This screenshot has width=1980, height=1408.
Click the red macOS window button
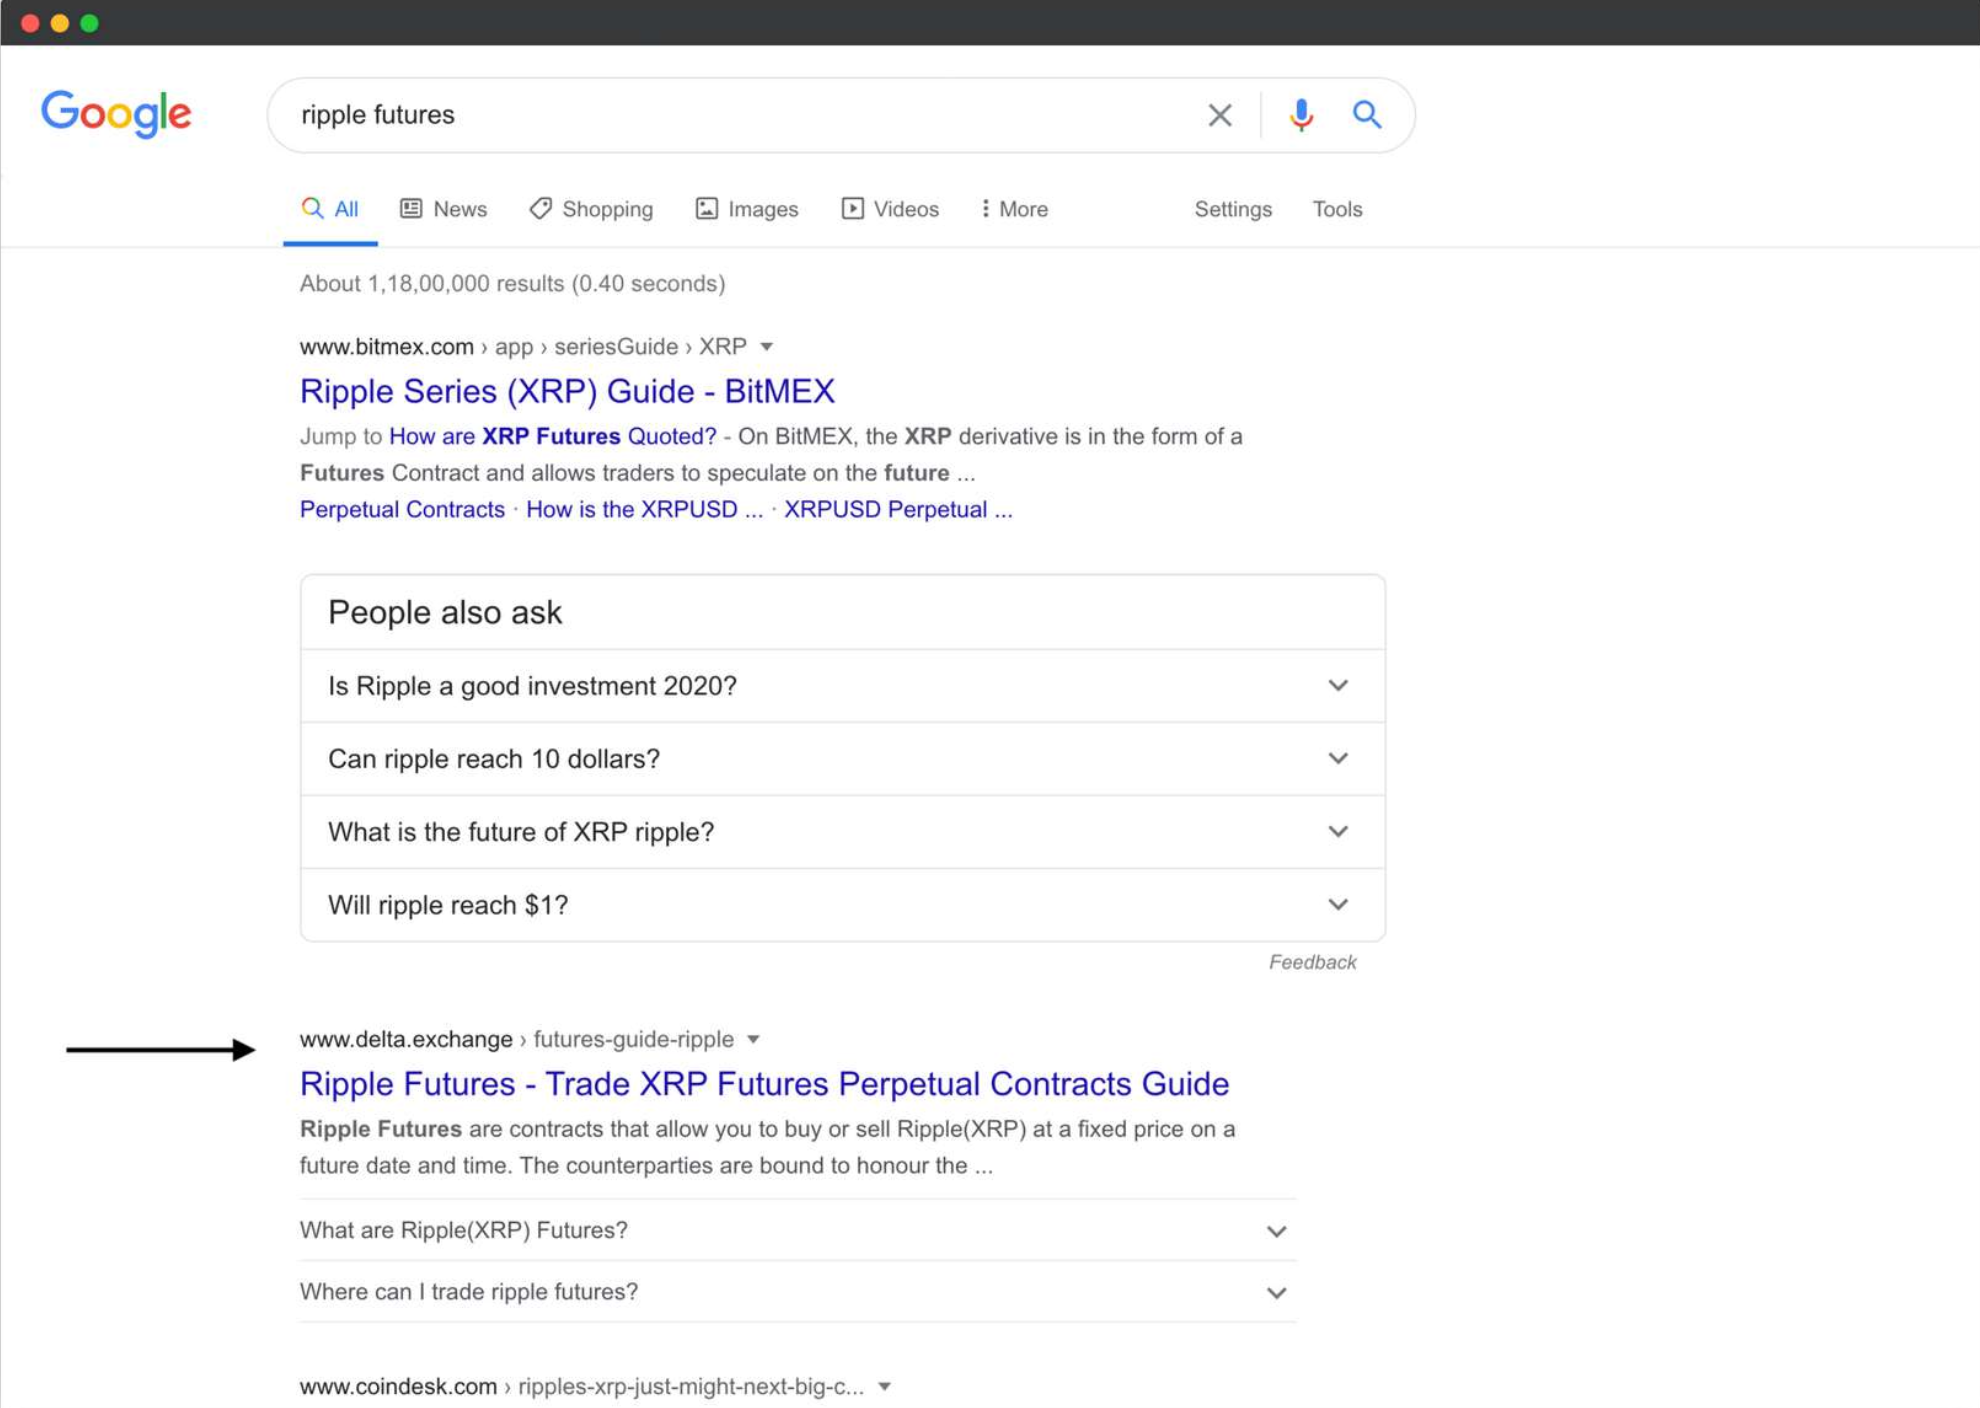30,23
